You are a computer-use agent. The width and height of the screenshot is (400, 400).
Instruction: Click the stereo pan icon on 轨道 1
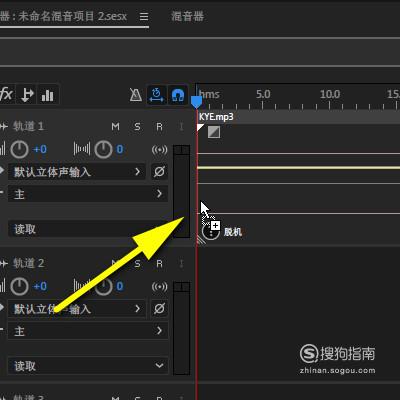pos(82,149)
